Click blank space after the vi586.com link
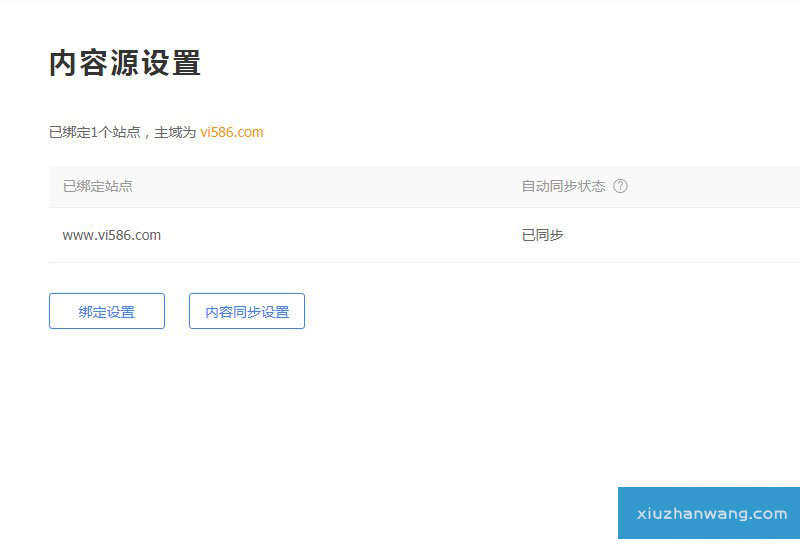 (x=450, y=132)
